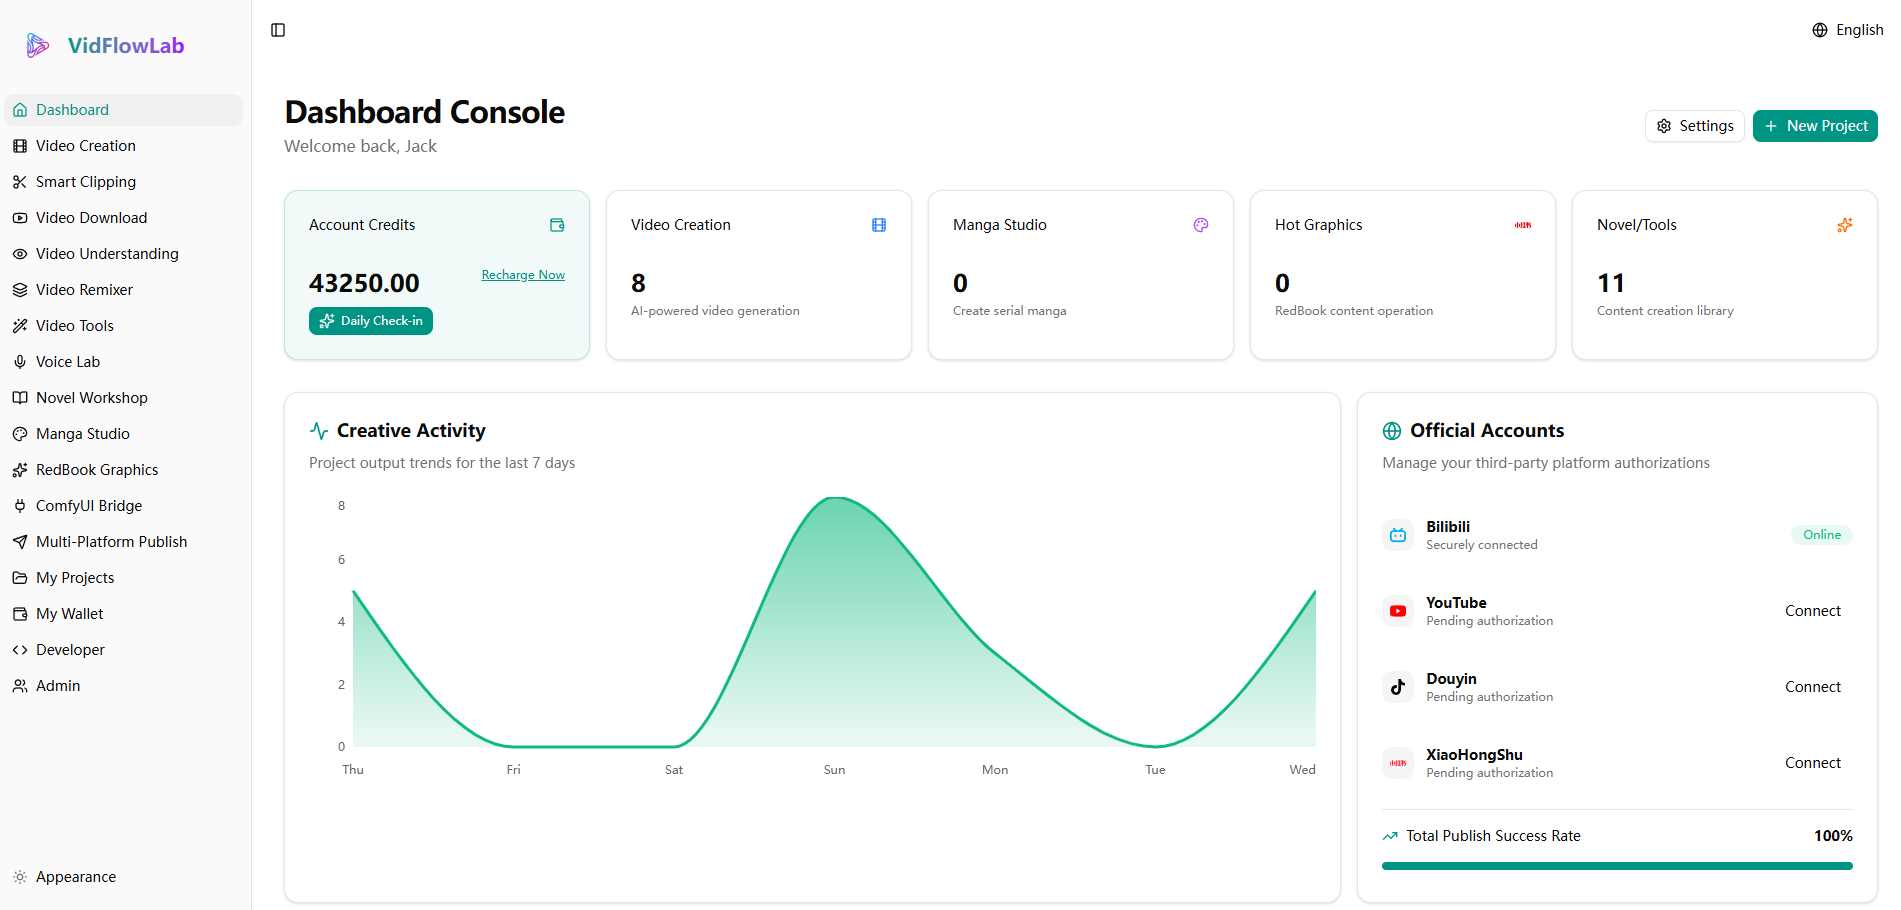The image size is (1901, 910).
Task: Click the sparkle icon on Novel/Tools card
Action: (1845, 225)
